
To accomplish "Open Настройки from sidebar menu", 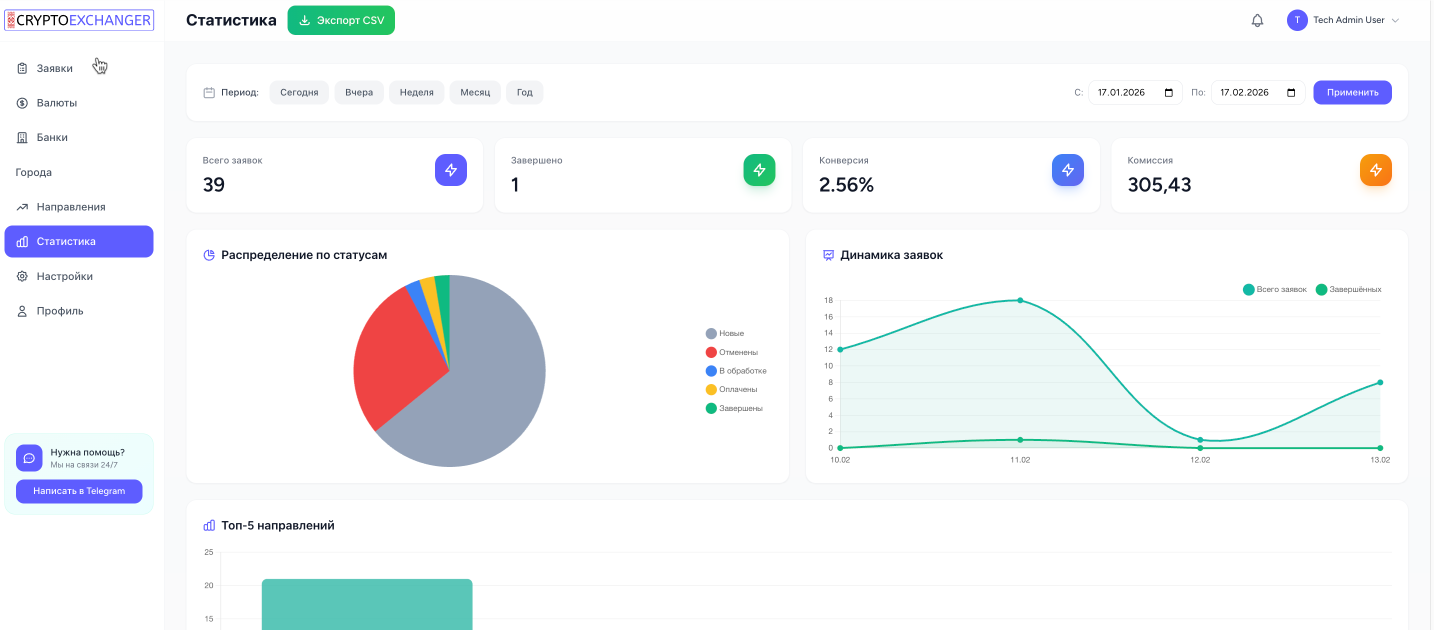I will (64, 276).
